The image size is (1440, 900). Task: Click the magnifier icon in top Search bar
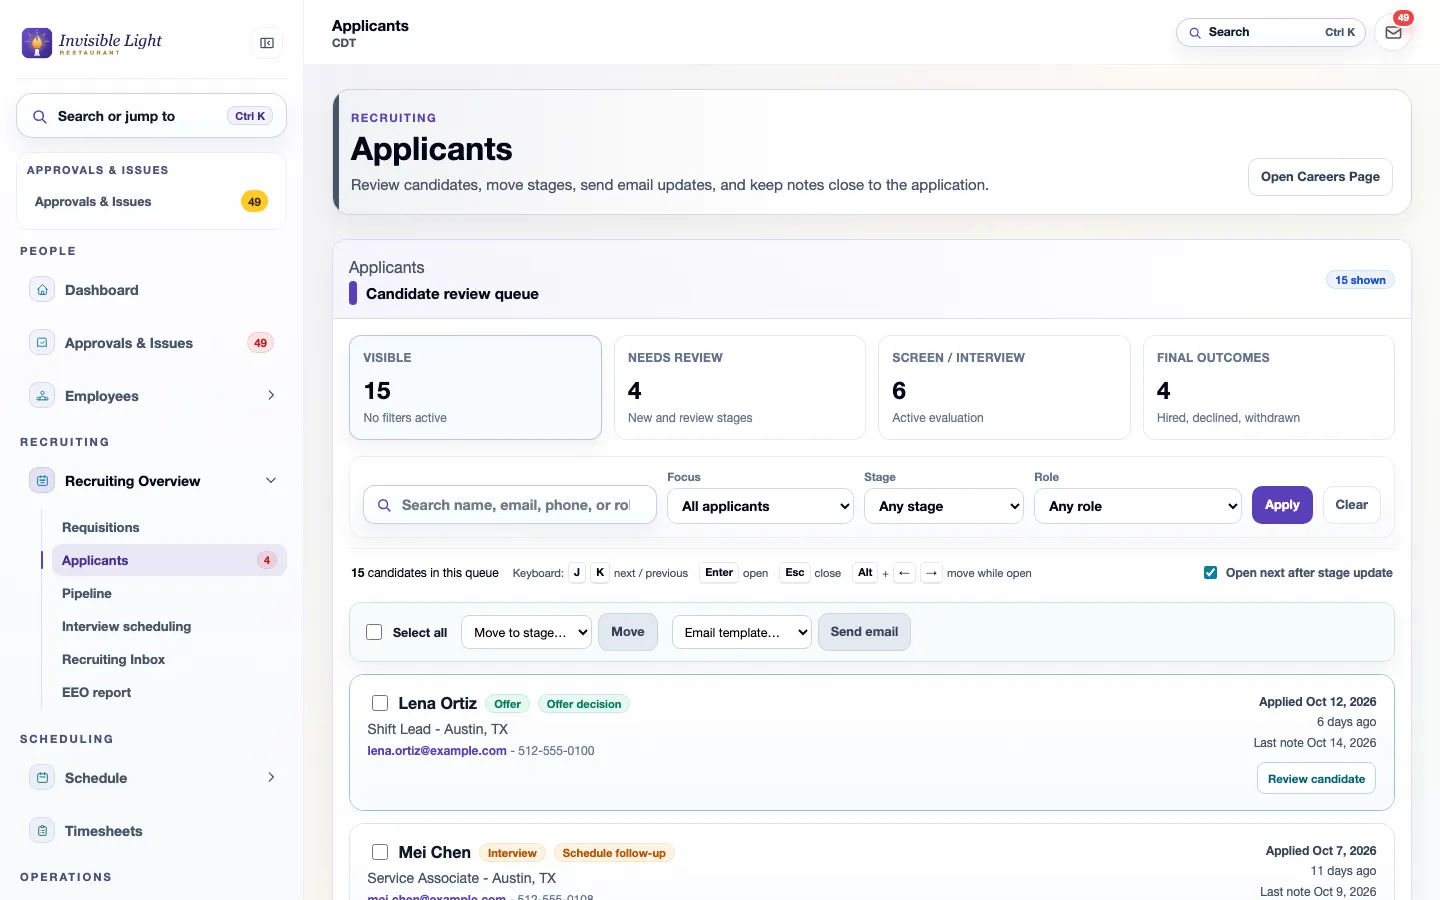click(1195, 33)
